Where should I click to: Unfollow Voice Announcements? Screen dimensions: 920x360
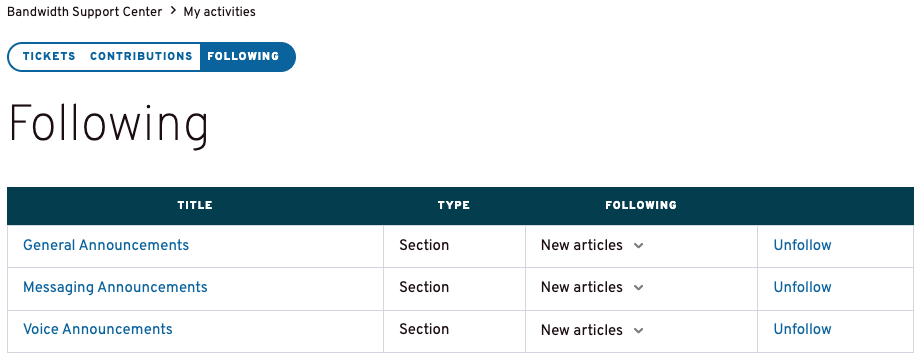tap(802, 330)
